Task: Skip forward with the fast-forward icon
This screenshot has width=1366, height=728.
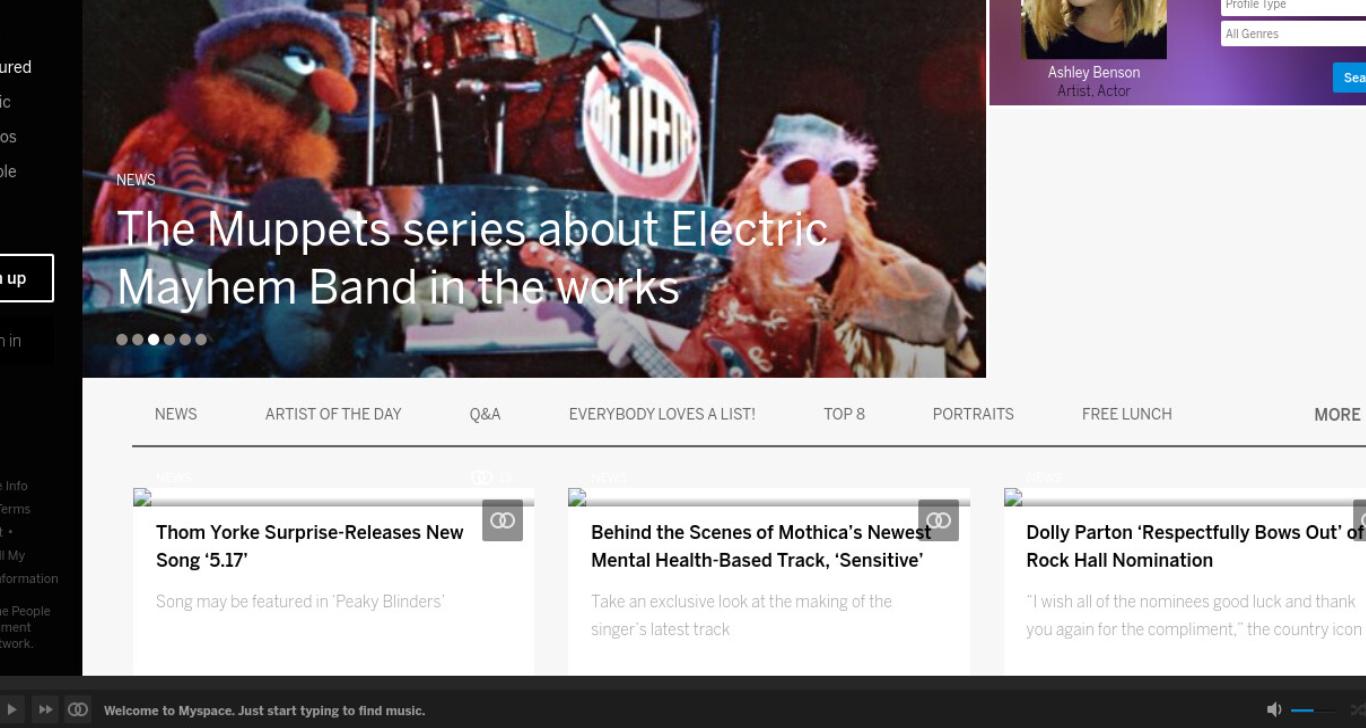Action: click(46, 710)
